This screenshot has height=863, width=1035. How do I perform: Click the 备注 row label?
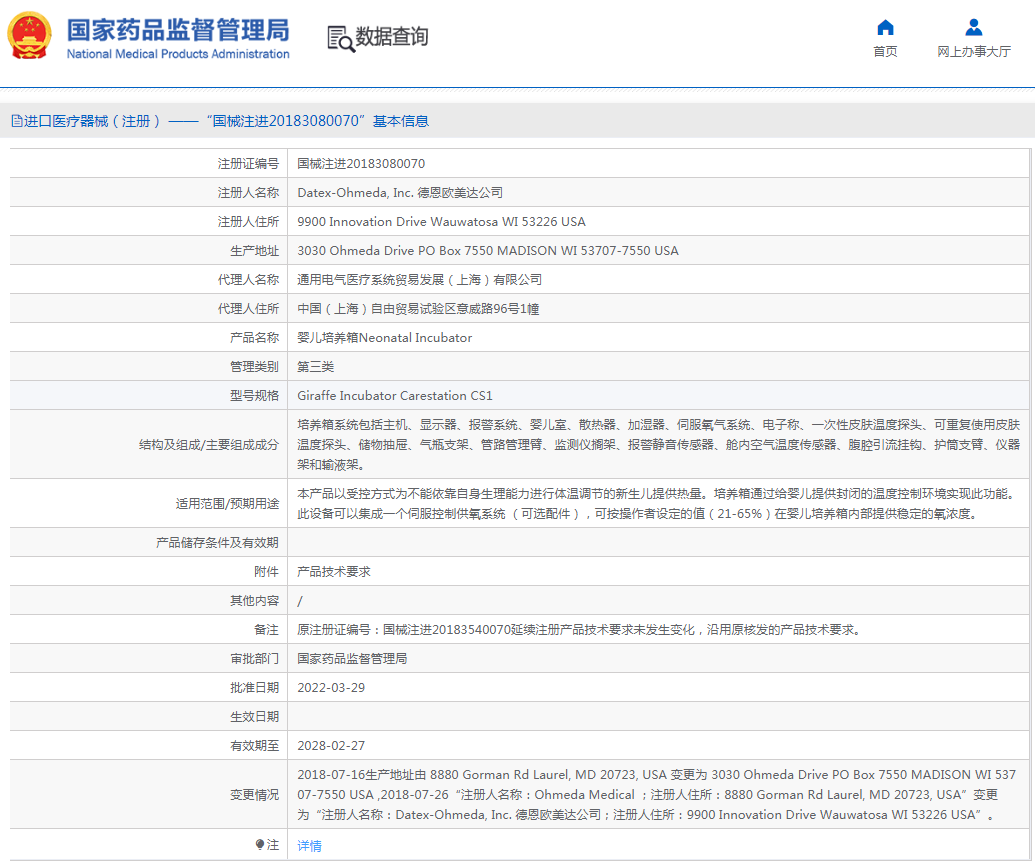(266, 630)
